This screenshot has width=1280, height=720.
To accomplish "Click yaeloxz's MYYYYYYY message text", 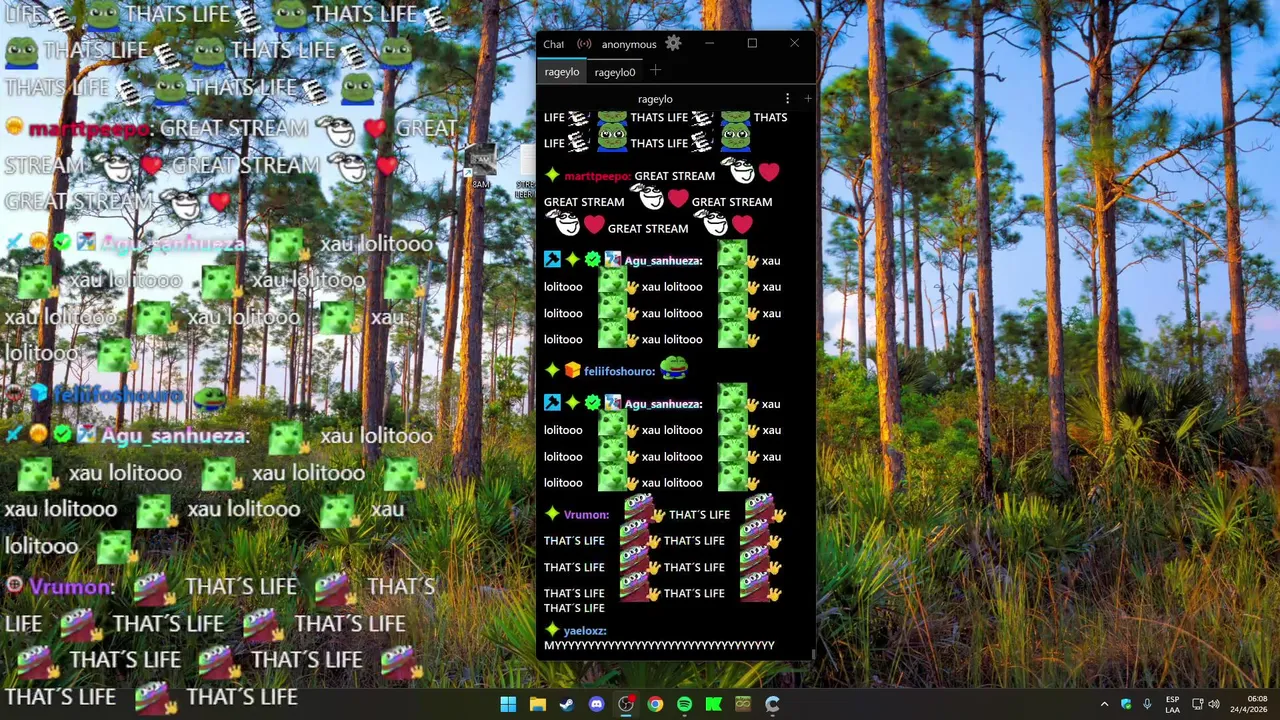I will (x=659, y=646).
